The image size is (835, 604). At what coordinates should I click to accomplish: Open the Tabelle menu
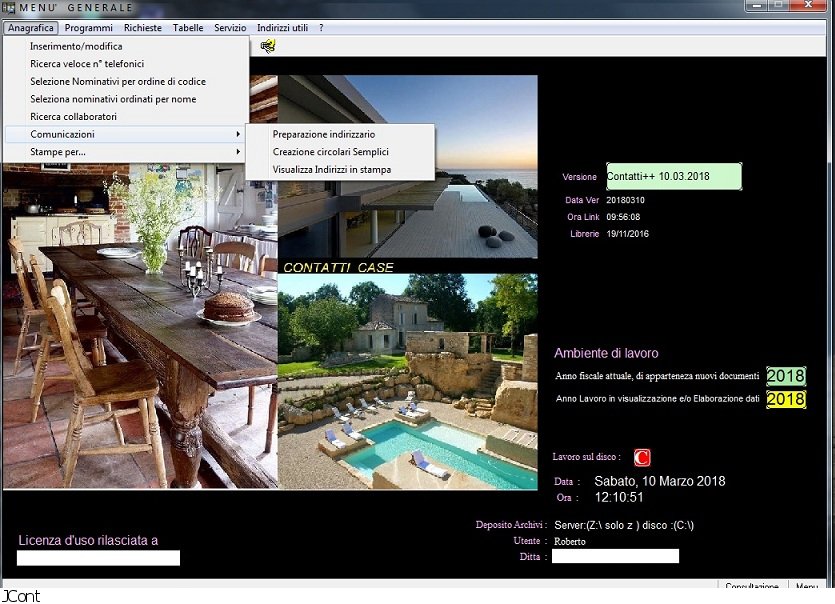(187, 28)
